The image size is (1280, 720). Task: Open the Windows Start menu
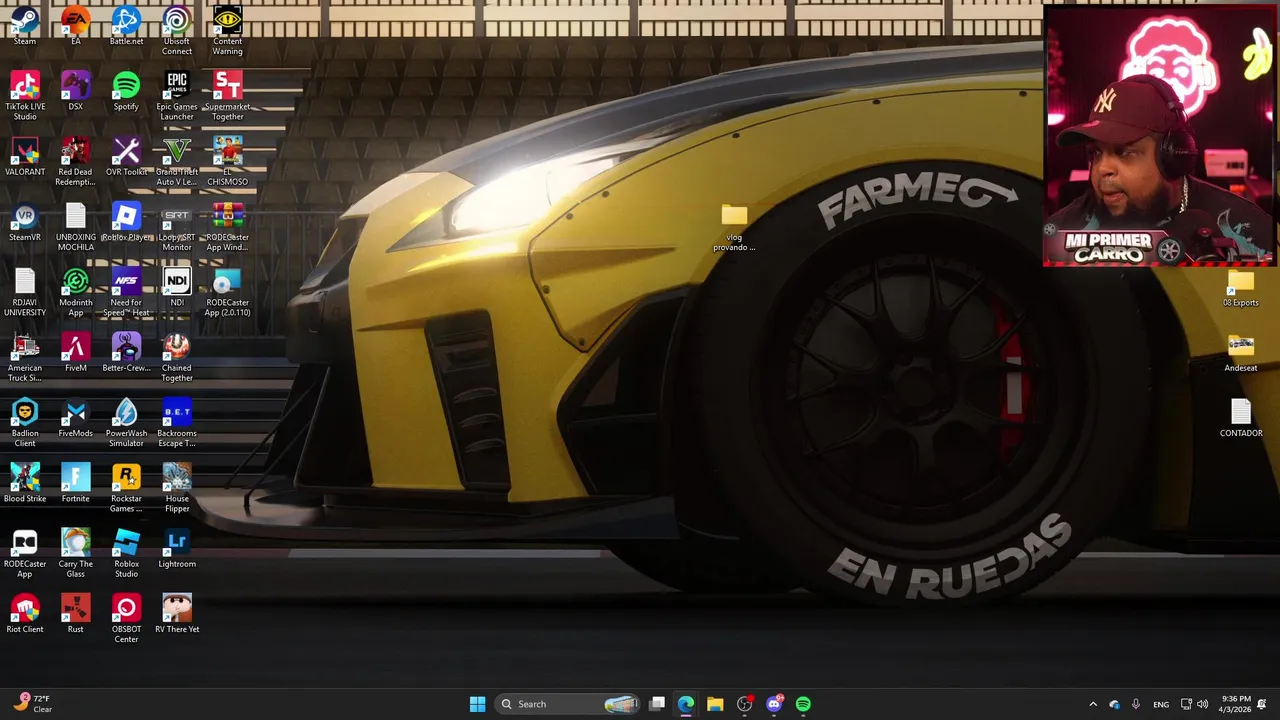point(477,704)
